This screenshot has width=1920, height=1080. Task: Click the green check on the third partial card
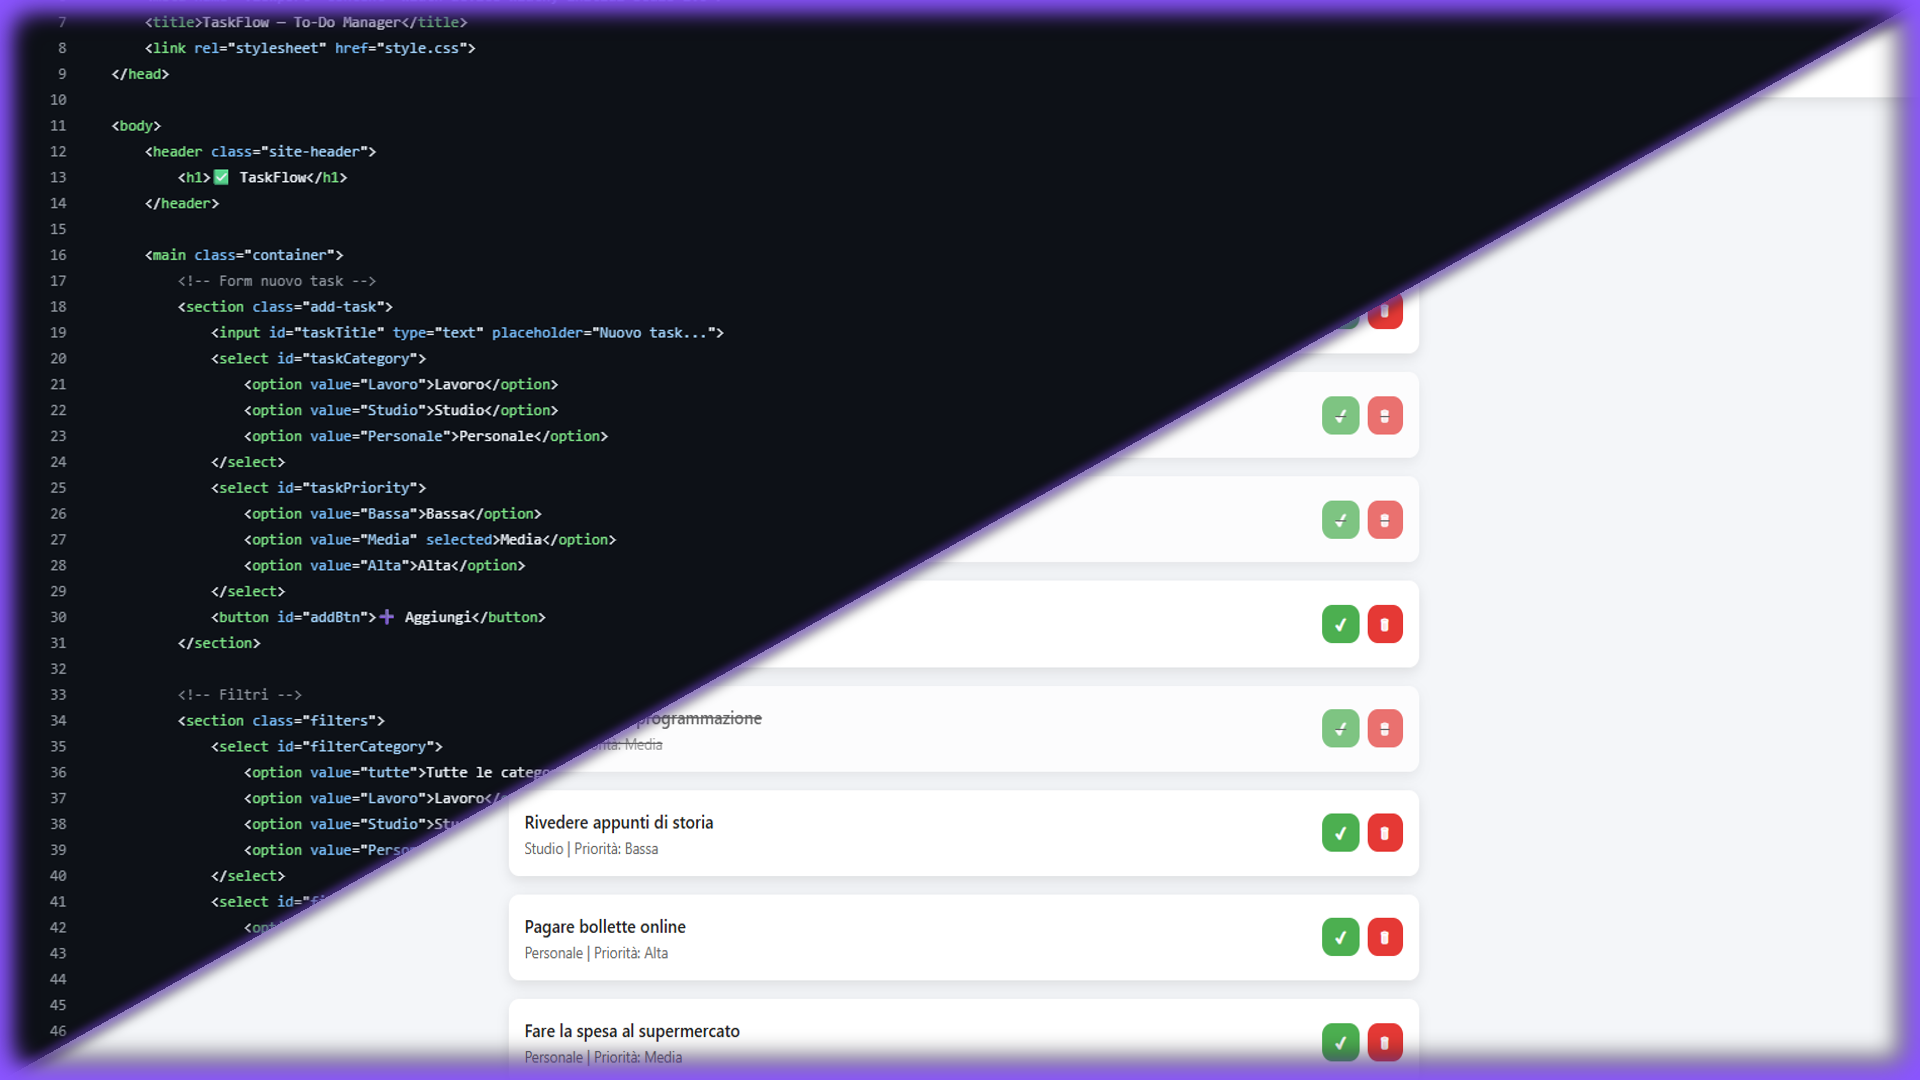pyautogui.click(x=1340, y=519)
